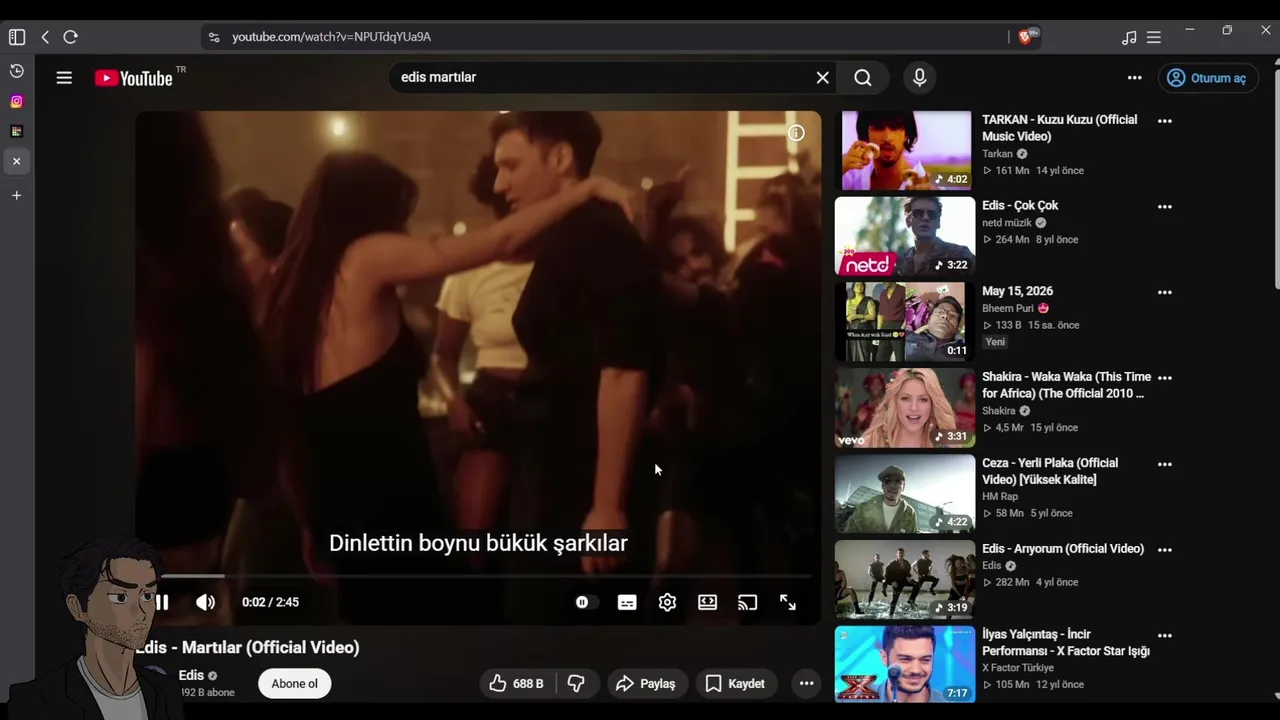
Task: Open Shakira Waka Waka video thumbnail
Action: pyautogui.click(x=905, y=407)
